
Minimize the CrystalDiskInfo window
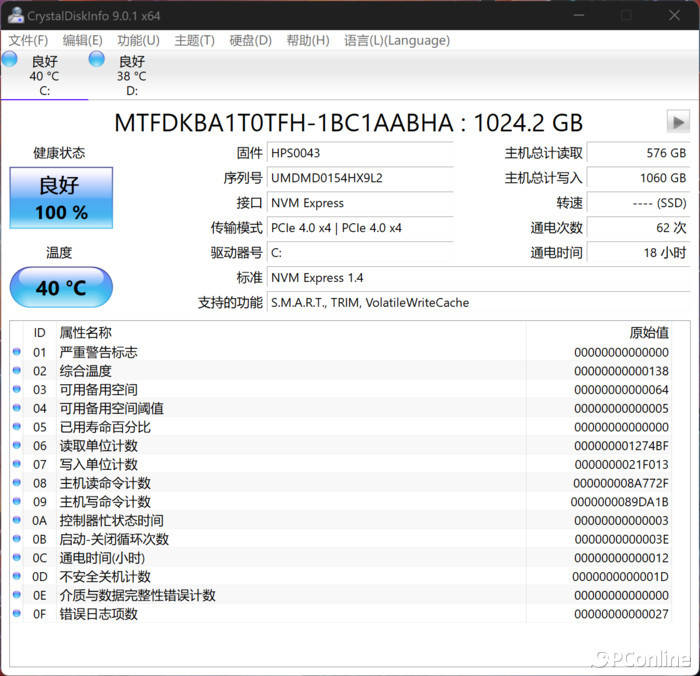(x=579, y=15)
